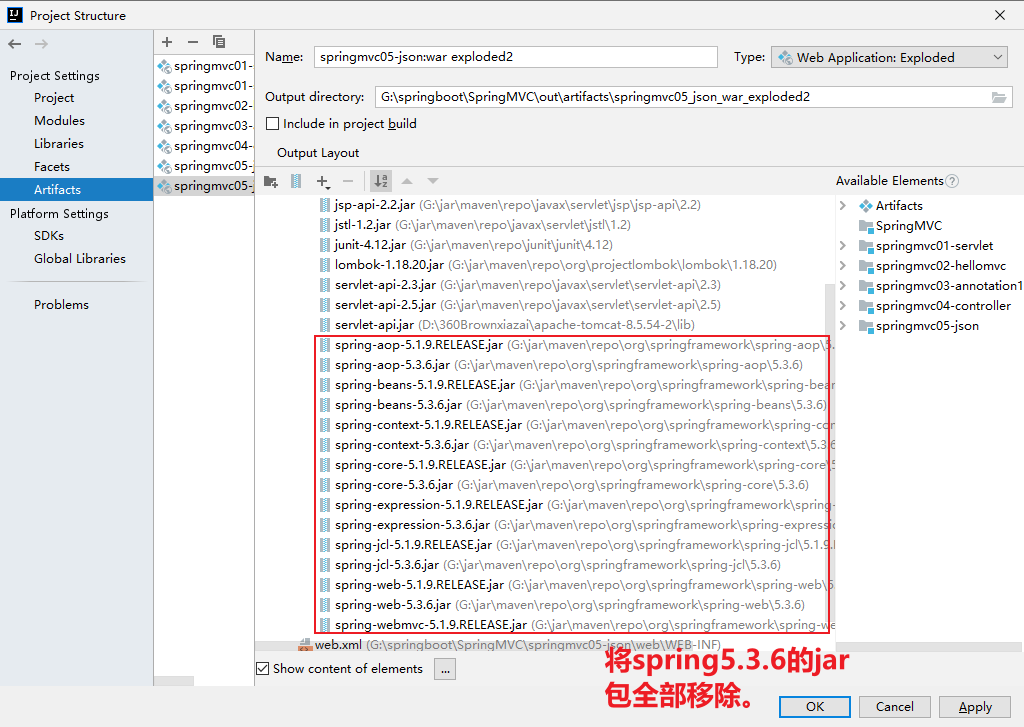
Task: Copy the artifact using the duplicate icon
Action: pos(219,41)
